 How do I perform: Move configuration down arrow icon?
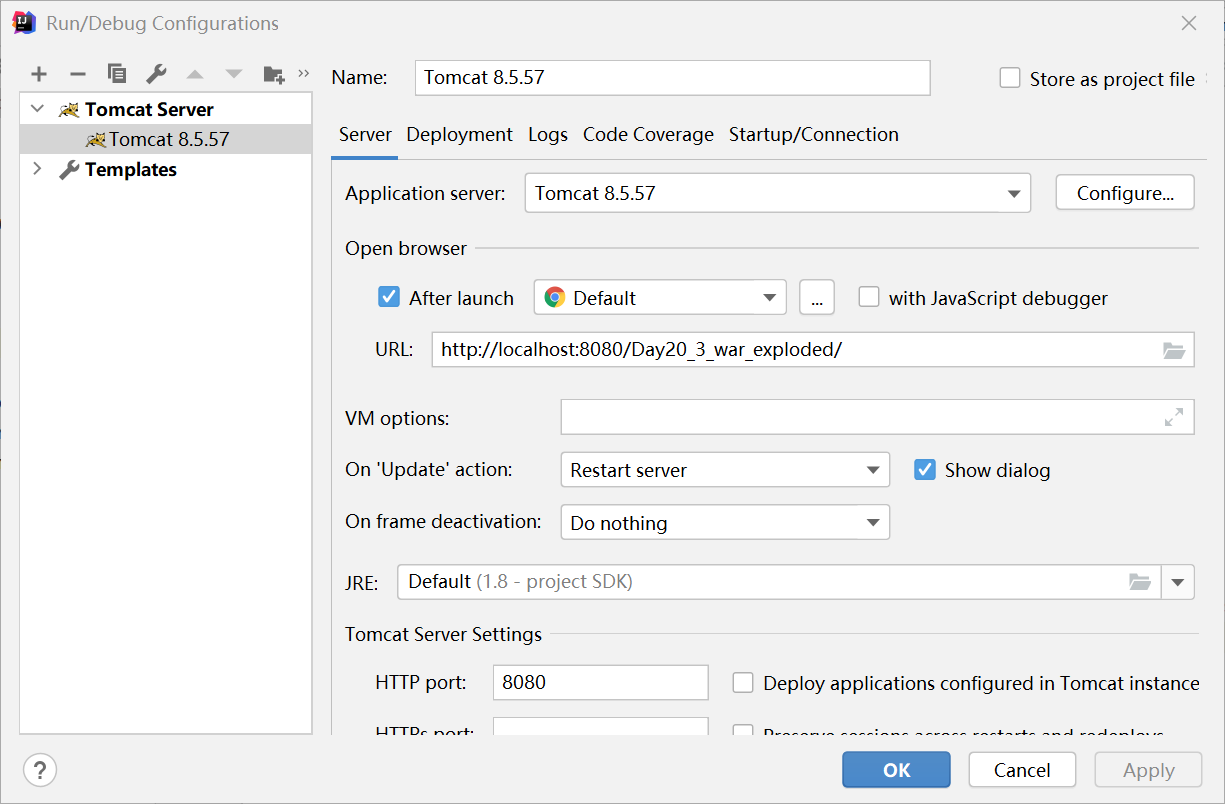tap(234, 74)
